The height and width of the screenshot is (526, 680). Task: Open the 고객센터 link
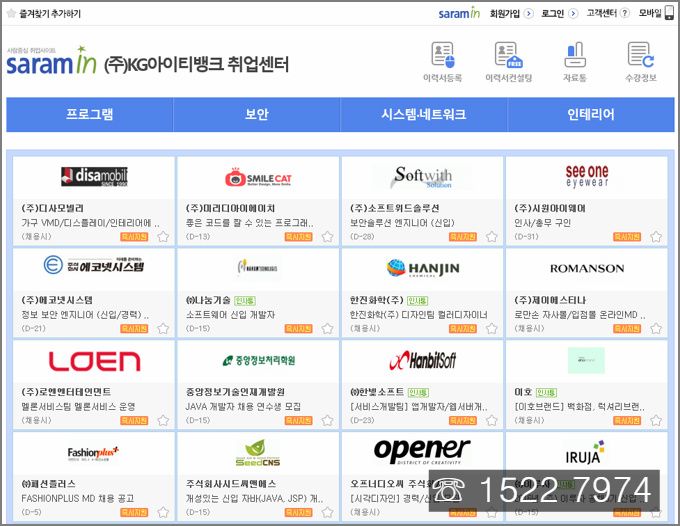602,13
